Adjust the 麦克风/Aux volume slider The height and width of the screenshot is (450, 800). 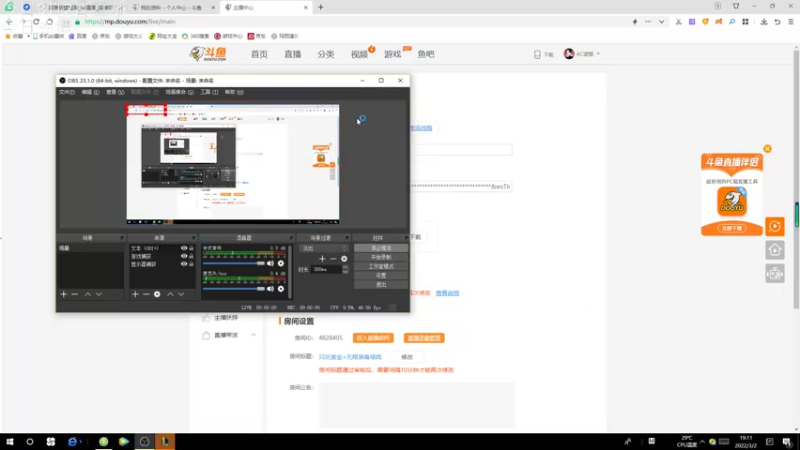pyautogui.click(x=234, y=289)
